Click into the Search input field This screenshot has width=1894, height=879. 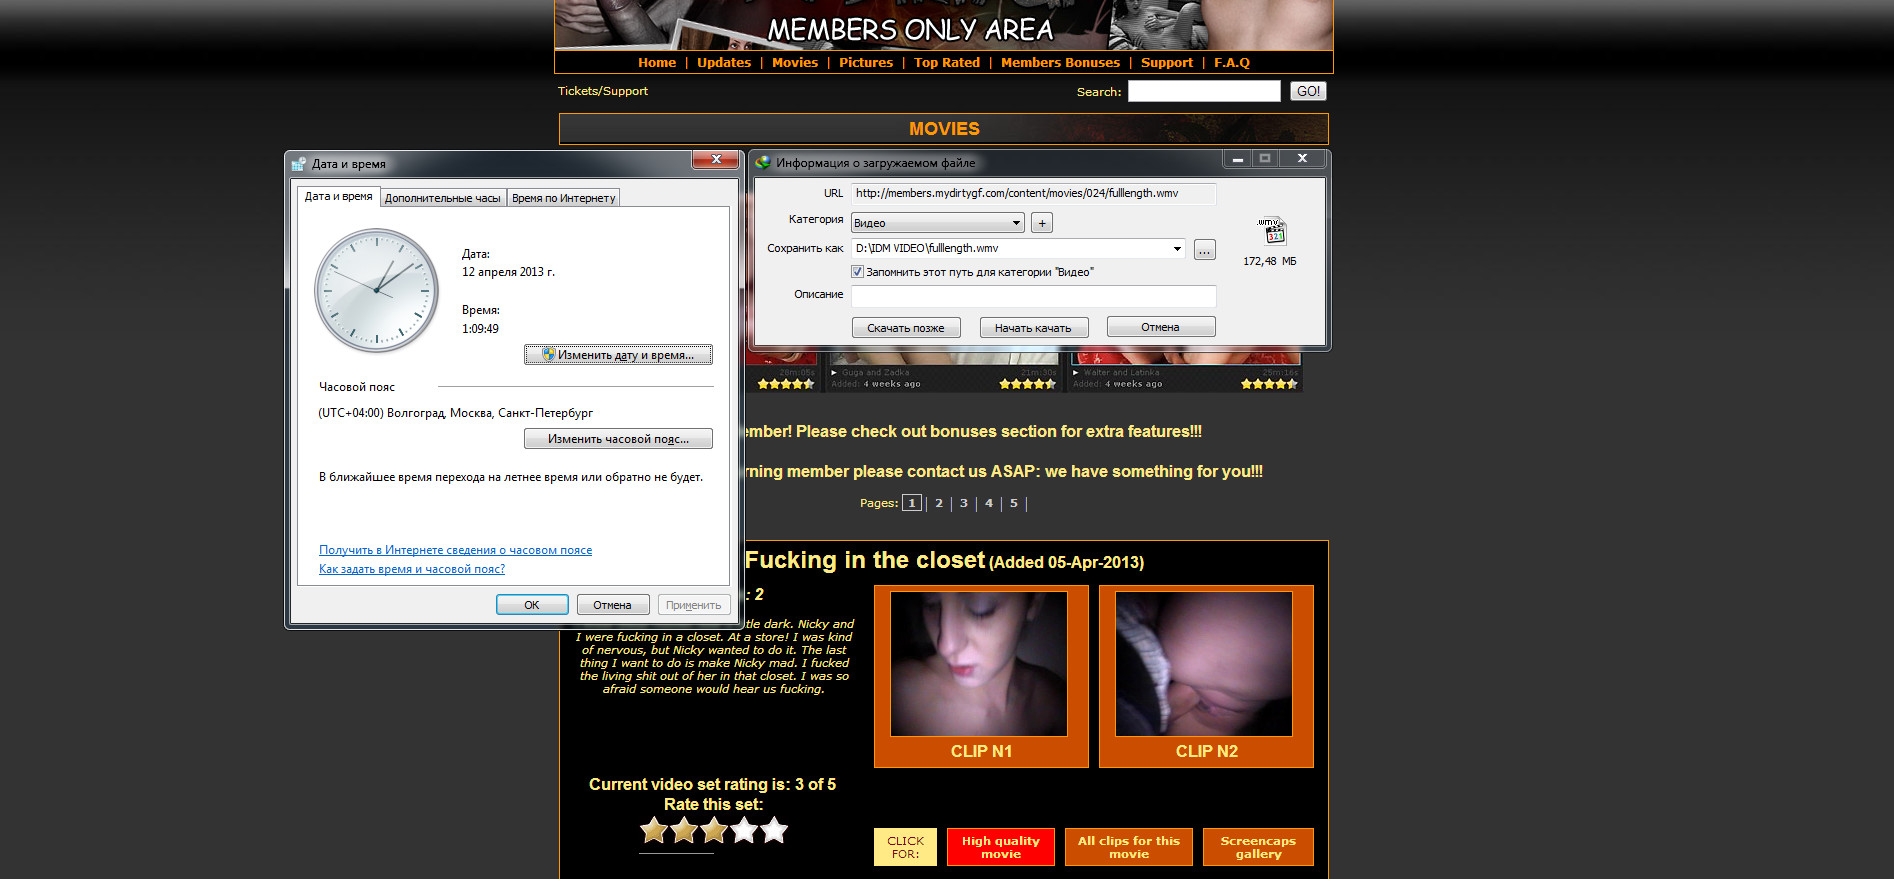pos(1203,91)
